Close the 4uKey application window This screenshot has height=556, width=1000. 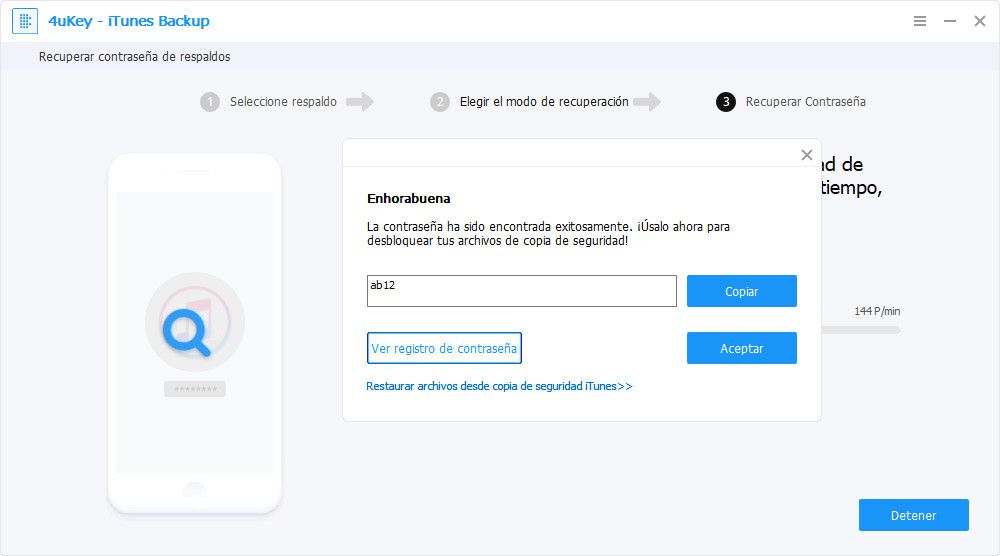(x=980, y=21)
